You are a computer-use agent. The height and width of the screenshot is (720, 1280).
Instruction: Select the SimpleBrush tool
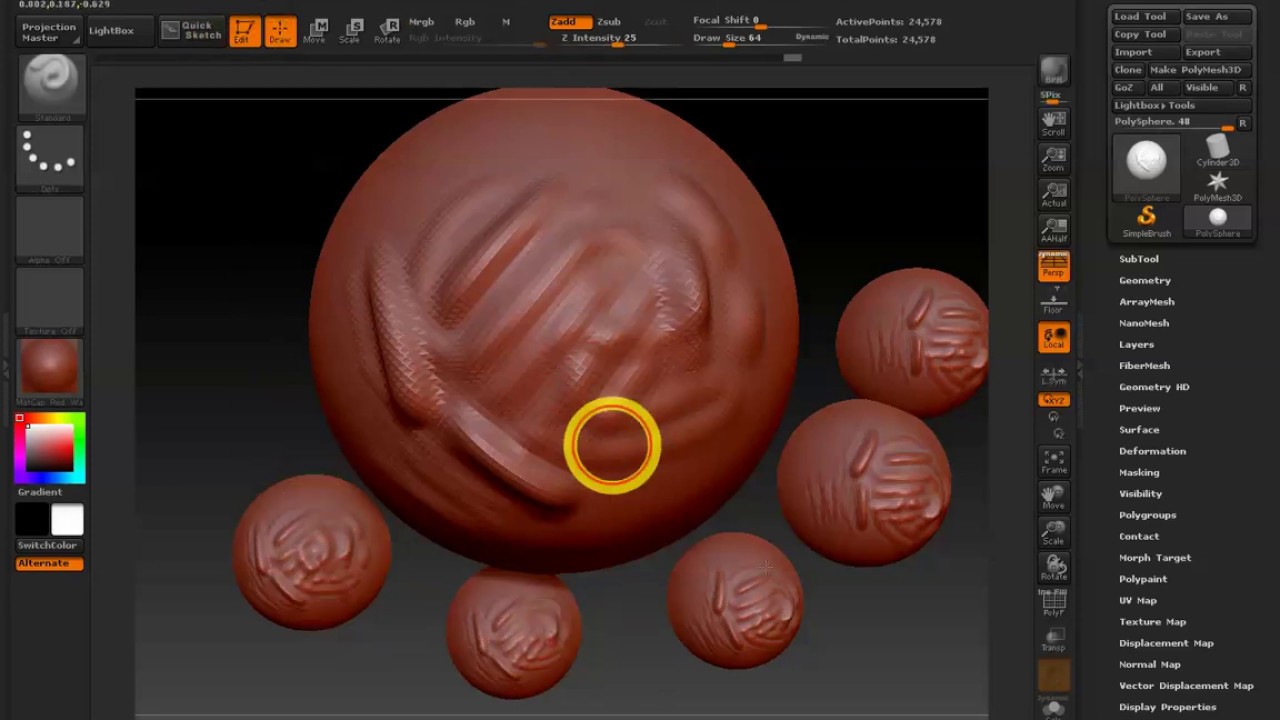click(1146, 222)
